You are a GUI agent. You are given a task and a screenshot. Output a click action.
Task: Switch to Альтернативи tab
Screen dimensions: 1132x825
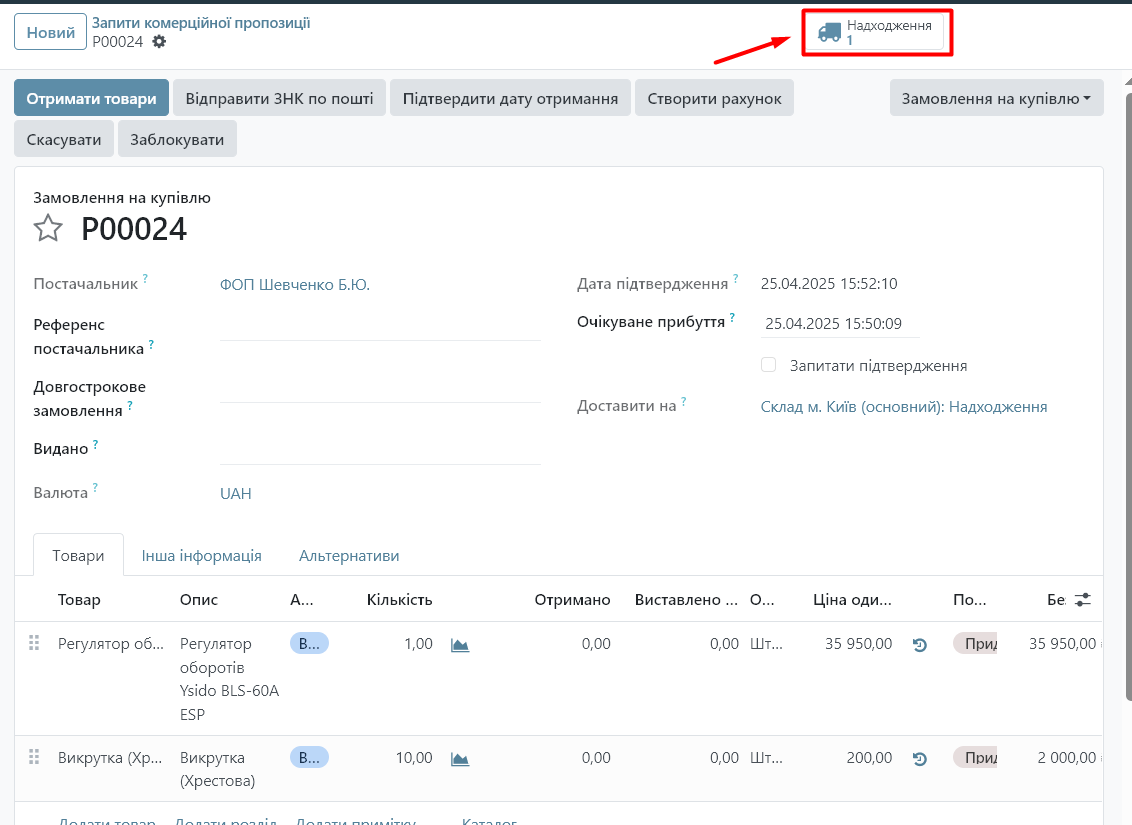349,555
